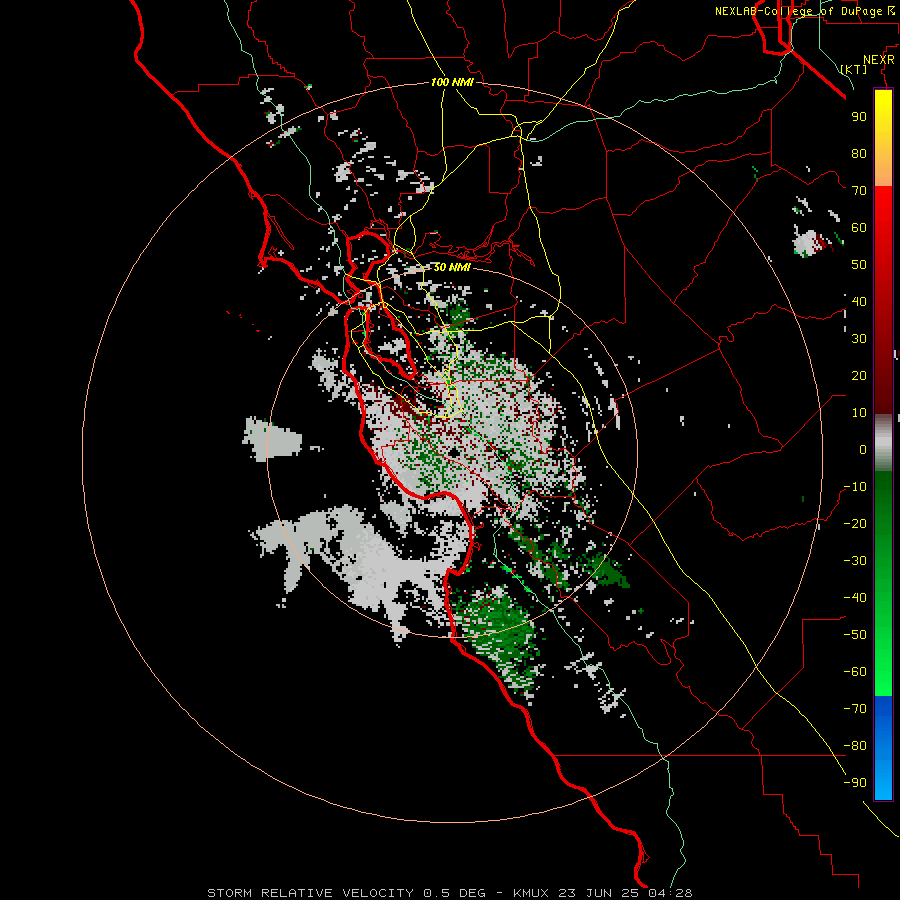900x900 pixels.
Task: Select the positive 40 knot scale value
Action: click(859, 301)
